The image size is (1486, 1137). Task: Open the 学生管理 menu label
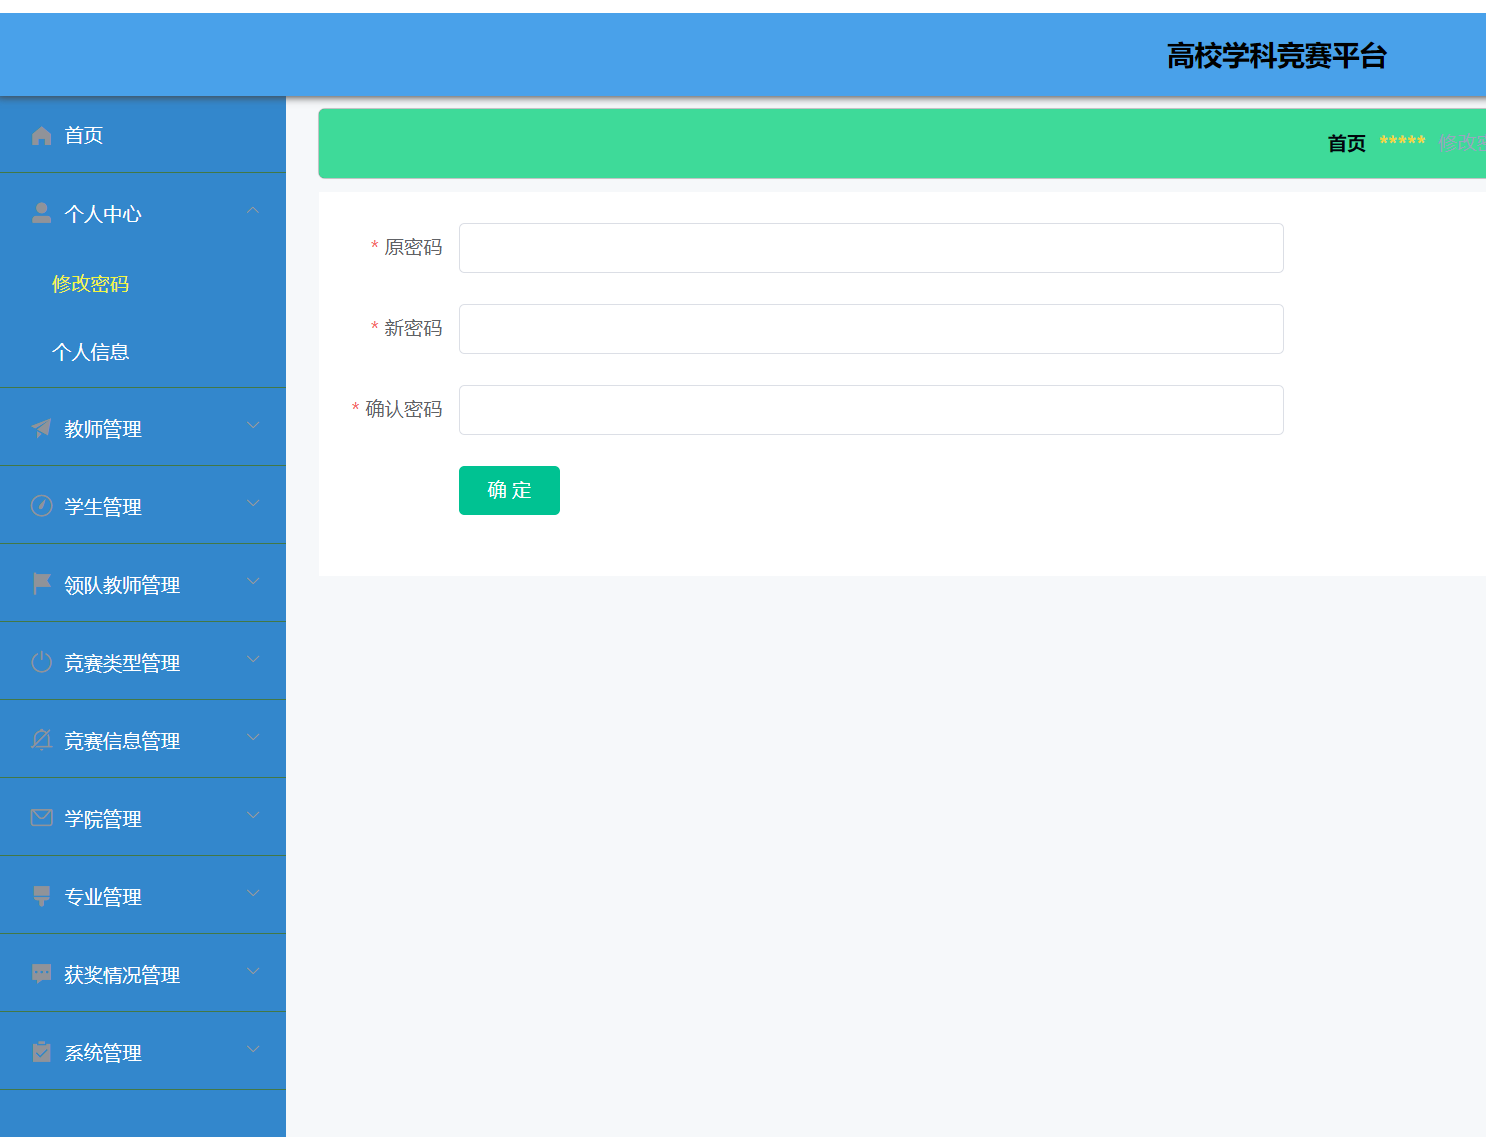coord(103,507)
